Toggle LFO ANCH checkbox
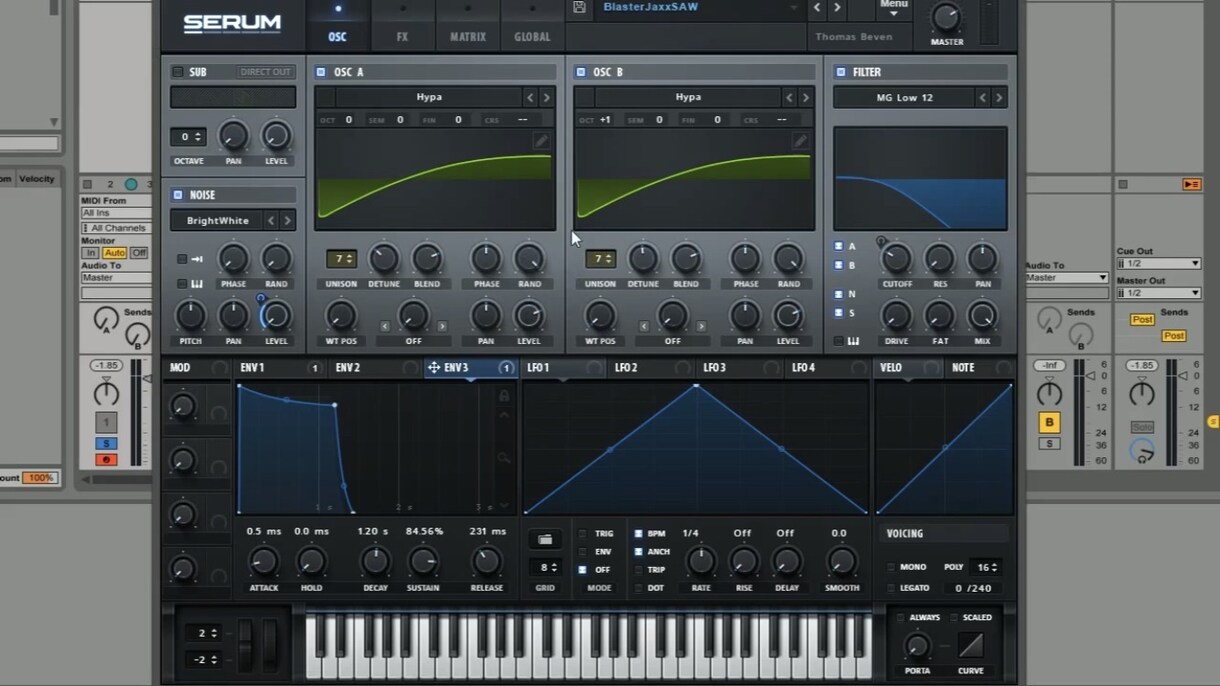This screenshot has width=1220, height=686. [638, 552]
